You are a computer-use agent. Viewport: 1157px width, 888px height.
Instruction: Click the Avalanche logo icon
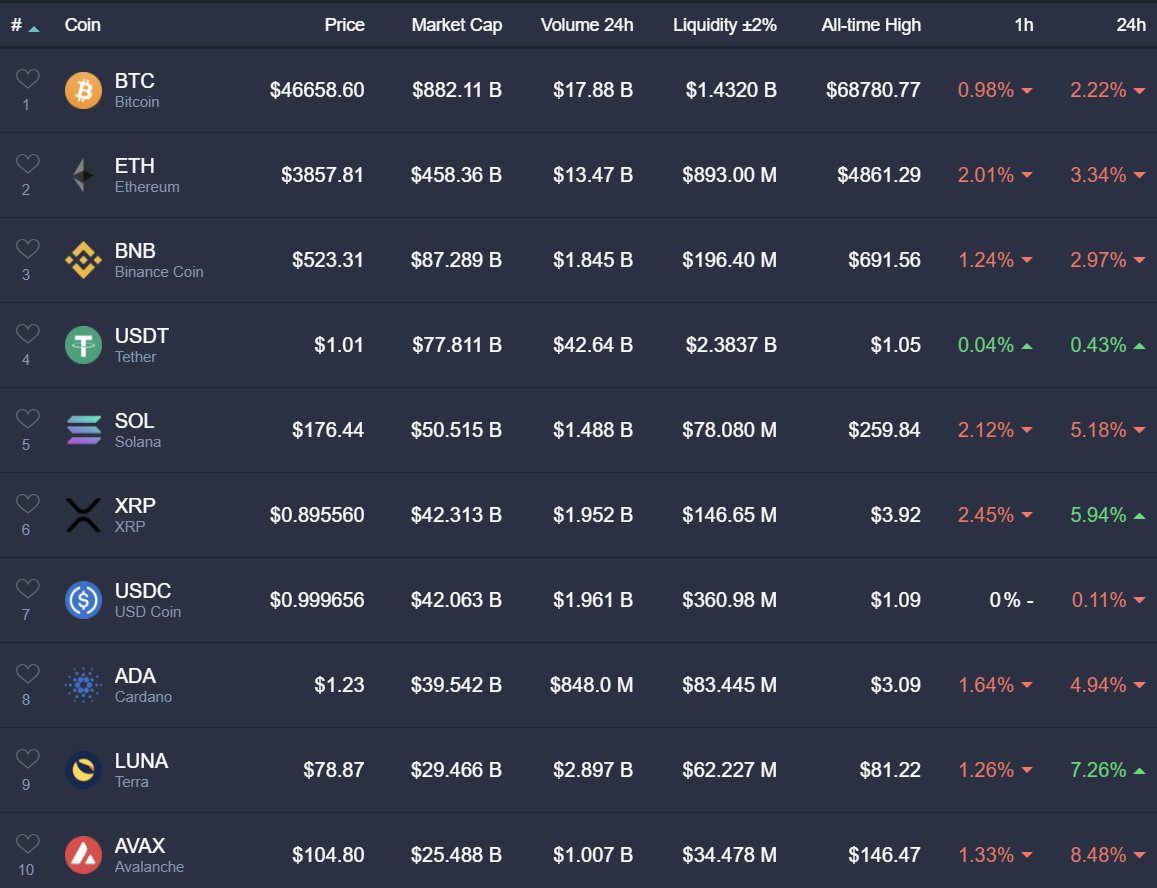click(x=83, y=854)
